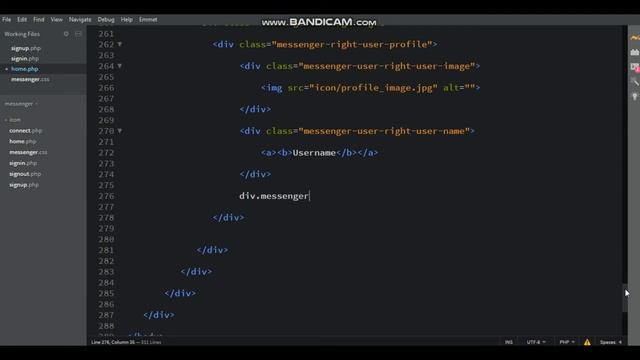Open the Navigate menu
The width and height of the screenshot is (640, 360).
tap(80, 20)
